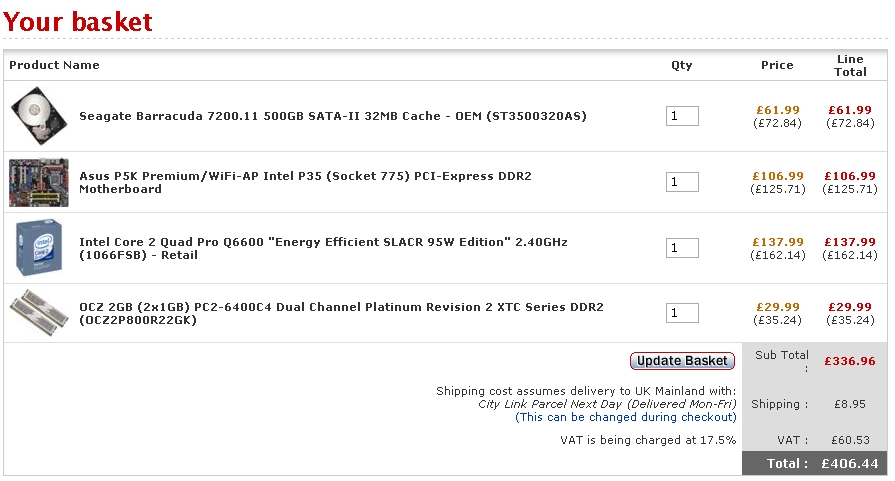Viewport: 895px width, 481px height.
Task: Select the quantity field for Seagate Barracuda
Action: 682,116
